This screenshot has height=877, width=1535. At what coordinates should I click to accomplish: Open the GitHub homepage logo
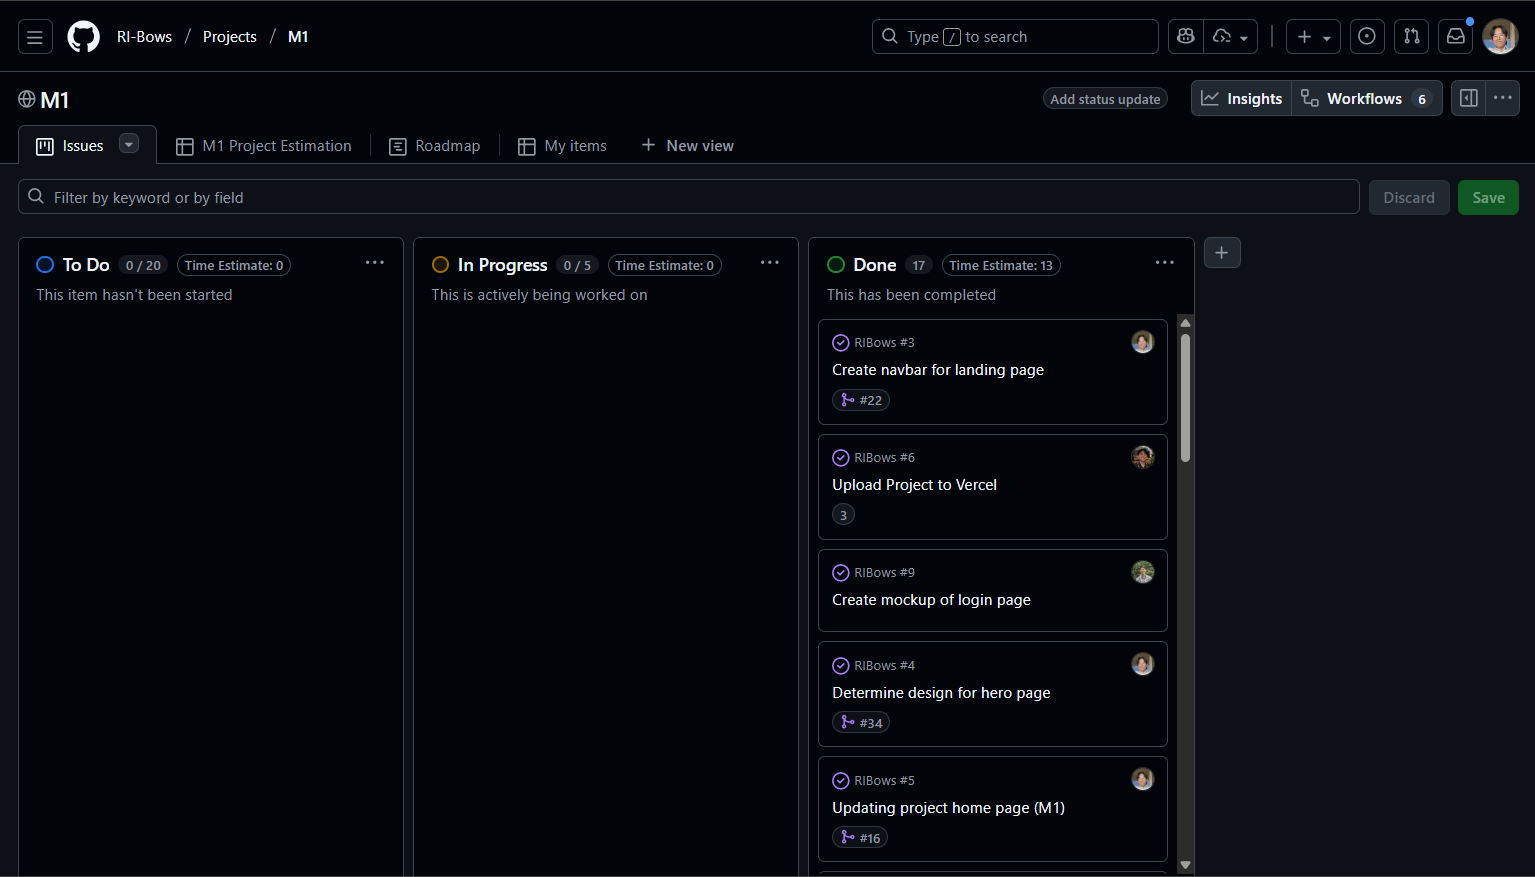83,37
